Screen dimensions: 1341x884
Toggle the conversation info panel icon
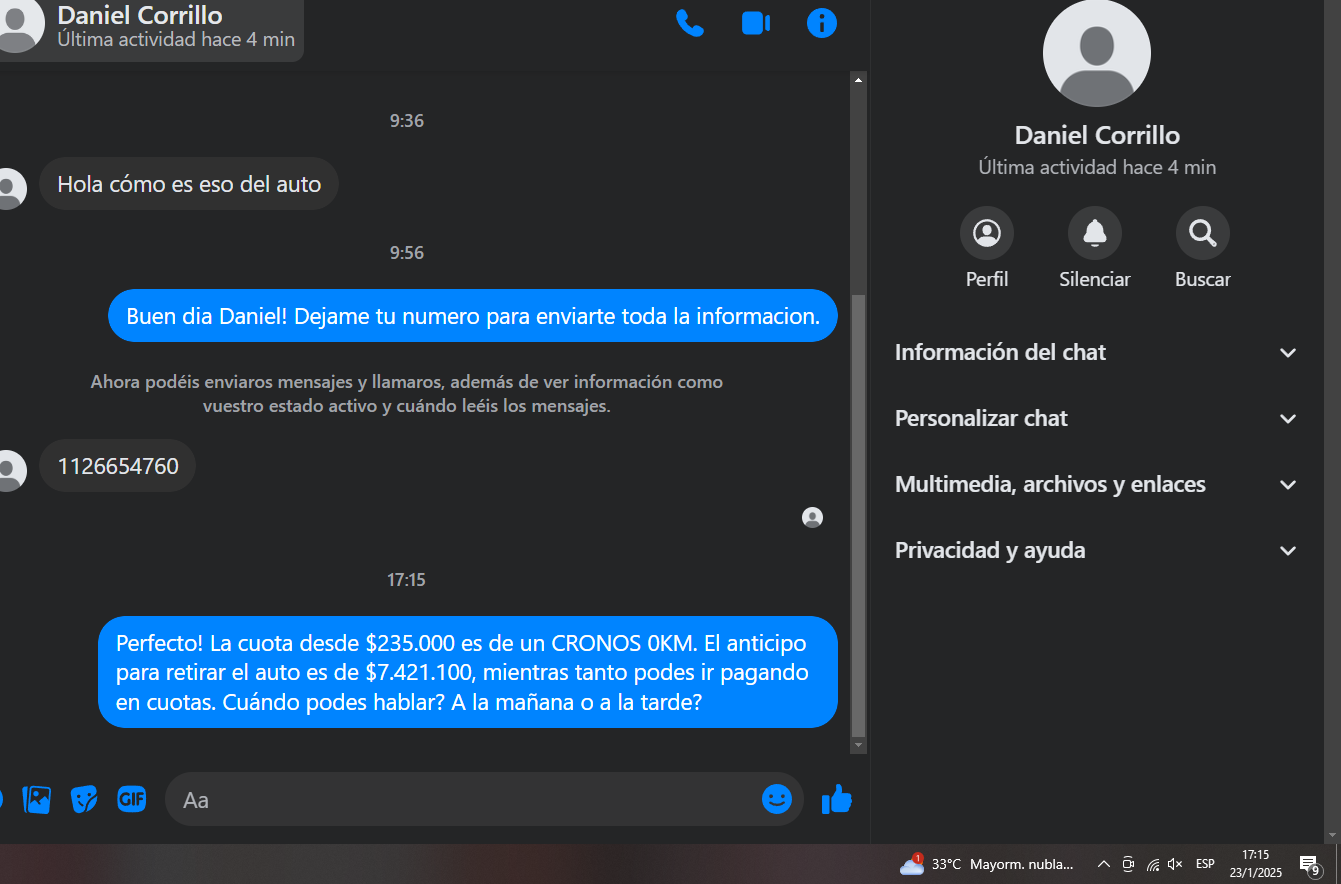tap(822, 23)
